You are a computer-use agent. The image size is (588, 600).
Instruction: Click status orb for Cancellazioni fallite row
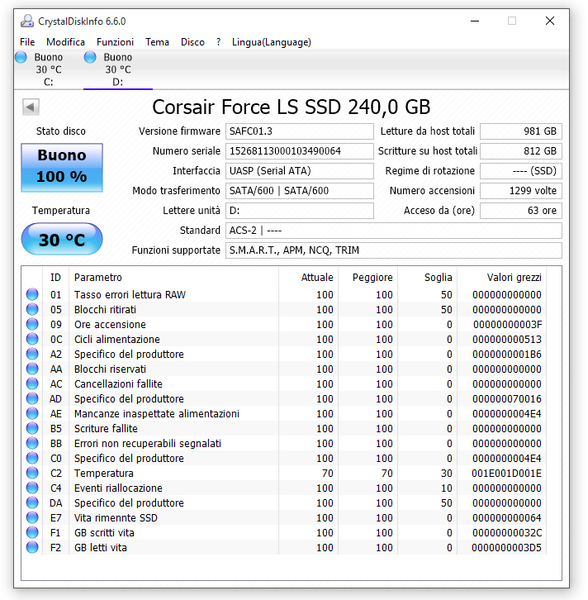32,384
